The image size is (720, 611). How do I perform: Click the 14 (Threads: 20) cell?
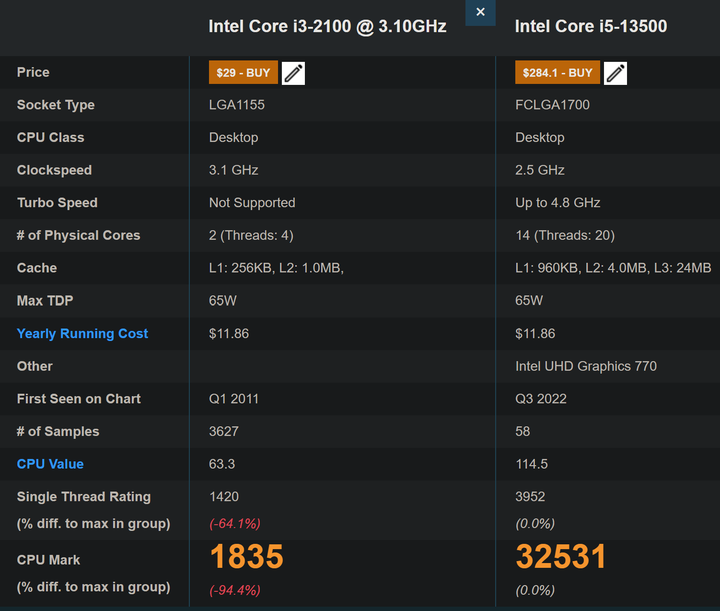point(565,235)
